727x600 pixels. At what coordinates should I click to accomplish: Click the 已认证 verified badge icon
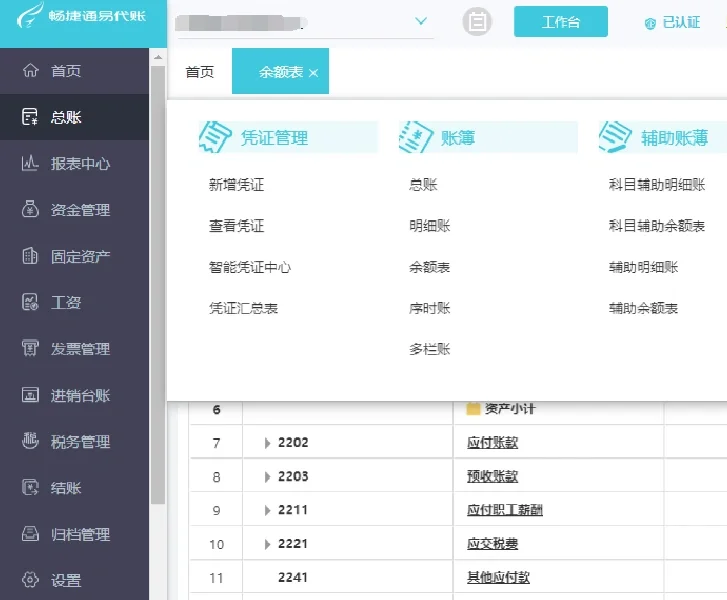[x=650, y=23]
